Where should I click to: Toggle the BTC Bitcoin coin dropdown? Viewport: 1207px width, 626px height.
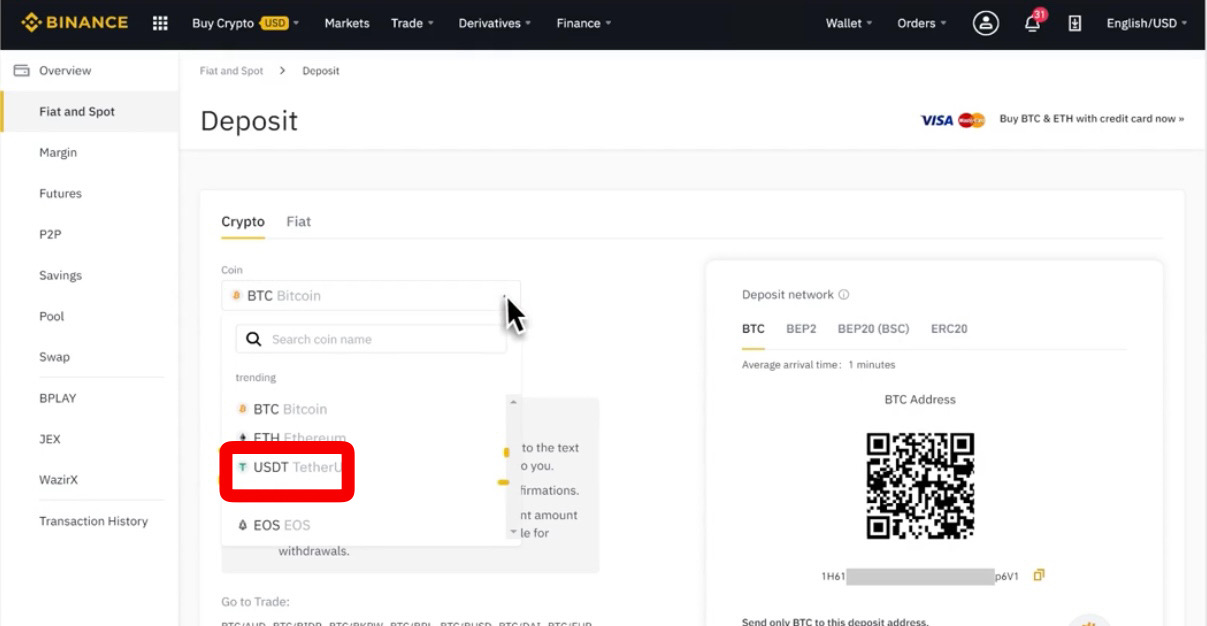pyautogui.click(x=371, y=295)
